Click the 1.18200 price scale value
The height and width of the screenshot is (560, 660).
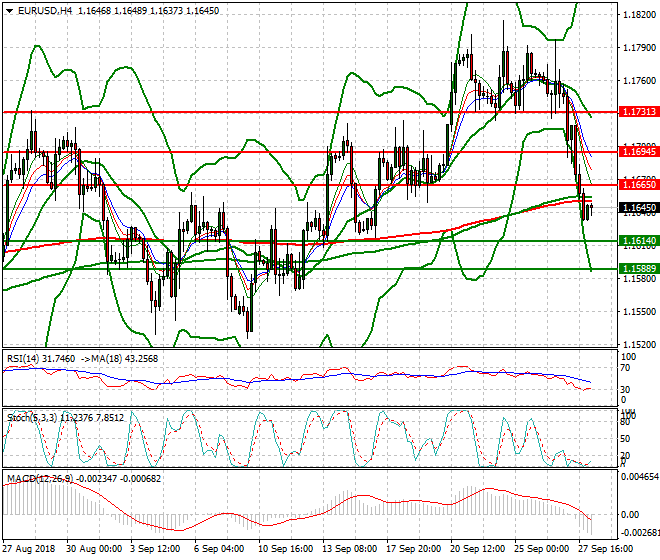point(639,15)
